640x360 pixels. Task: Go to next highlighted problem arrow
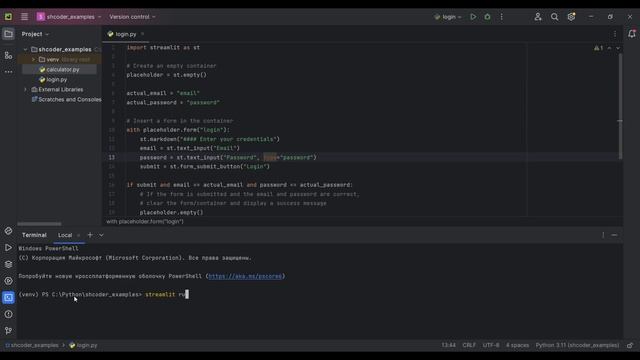618,48
